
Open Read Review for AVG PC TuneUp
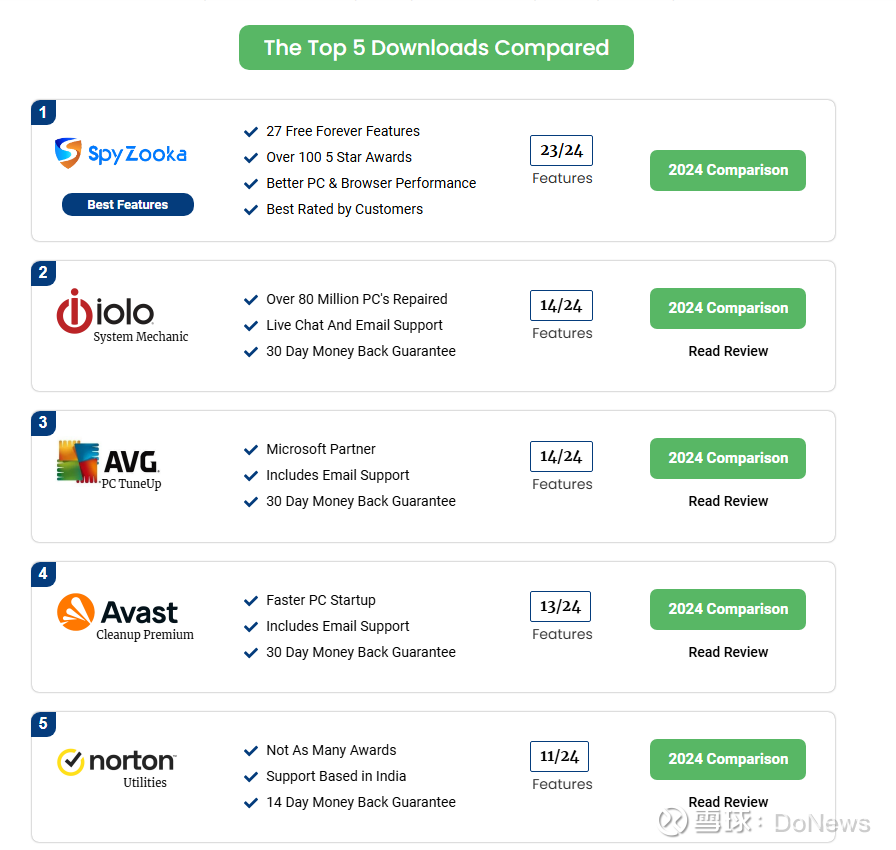pyautogui.click(x=728, y=501)
